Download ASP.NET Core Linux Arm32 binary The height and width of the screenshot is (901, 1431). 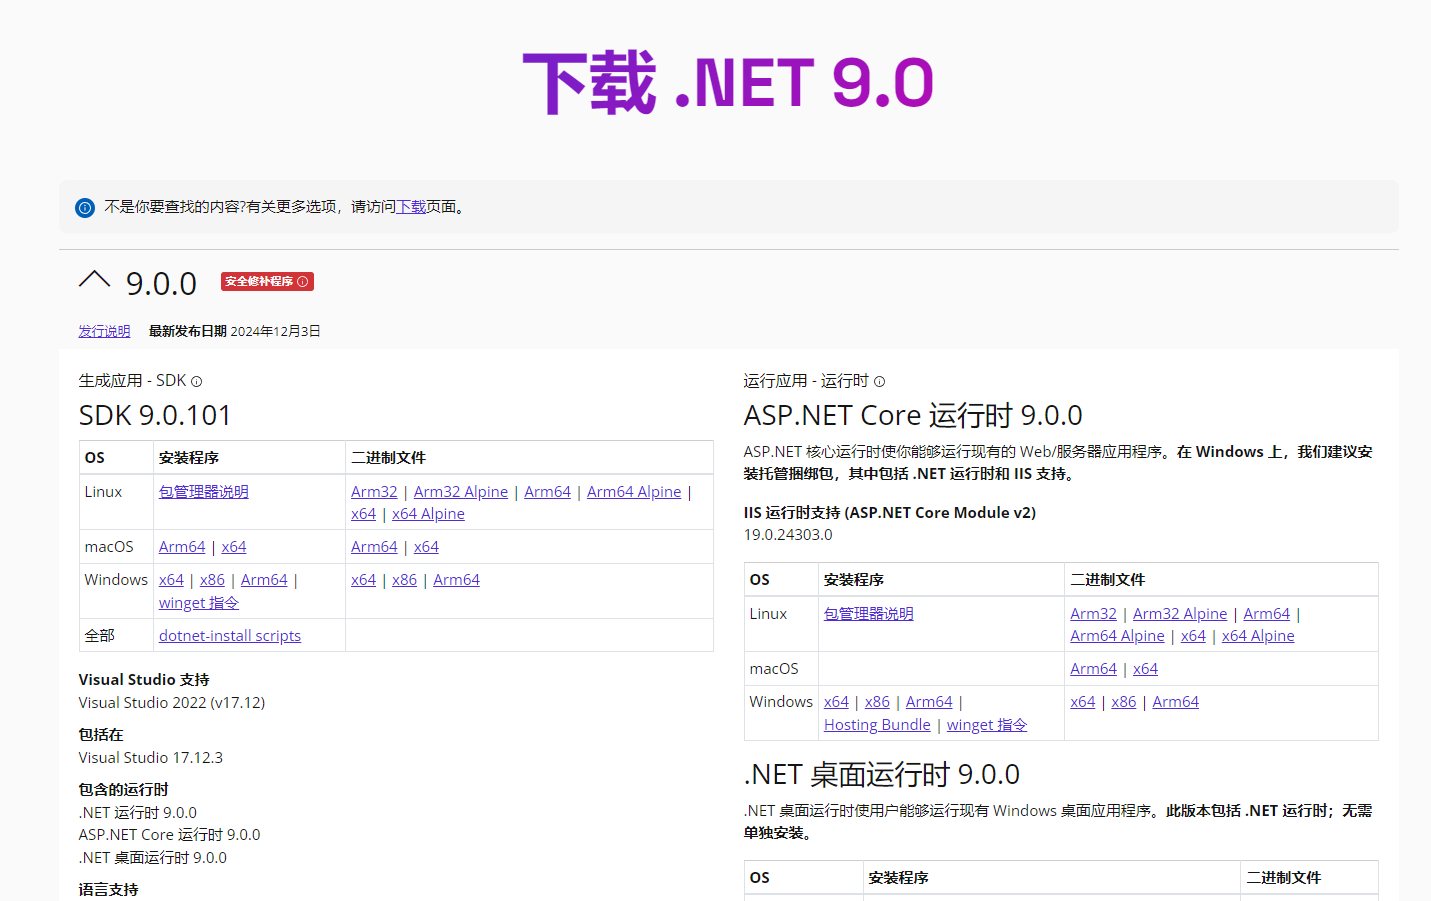pos(1093,614)
